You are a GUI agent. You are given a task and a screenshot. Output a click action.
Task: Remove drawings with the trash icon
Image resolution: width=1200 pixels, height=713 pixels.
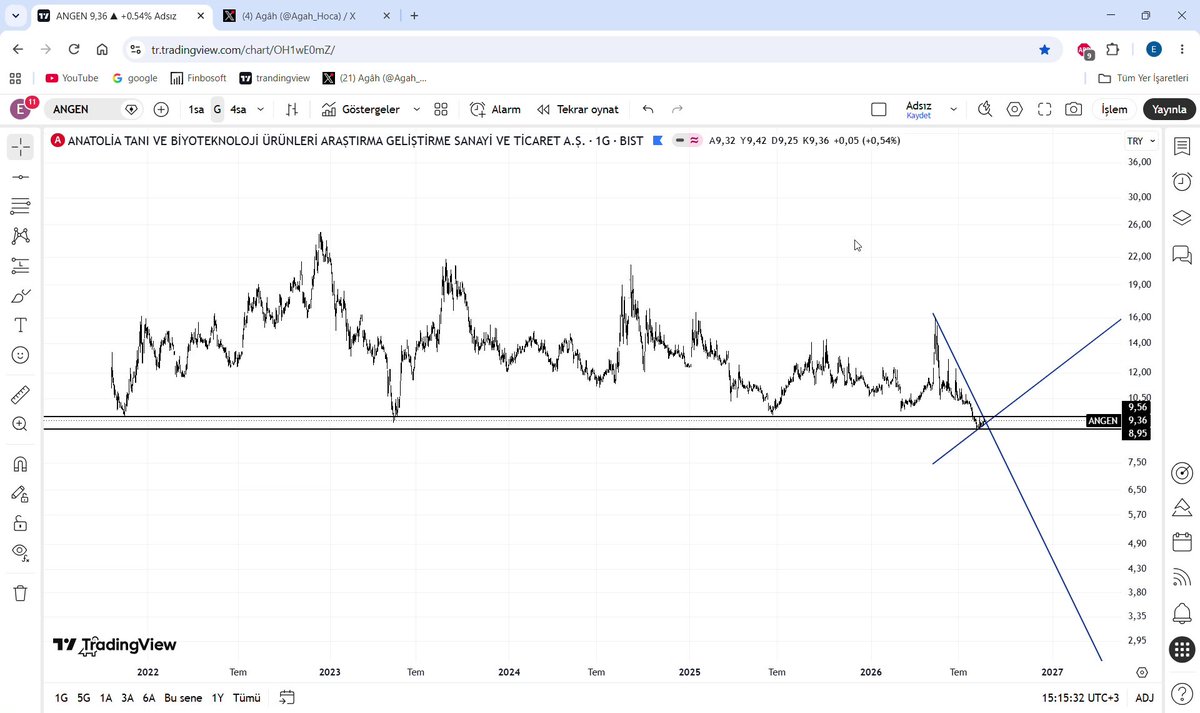click(x=20, y=593)
